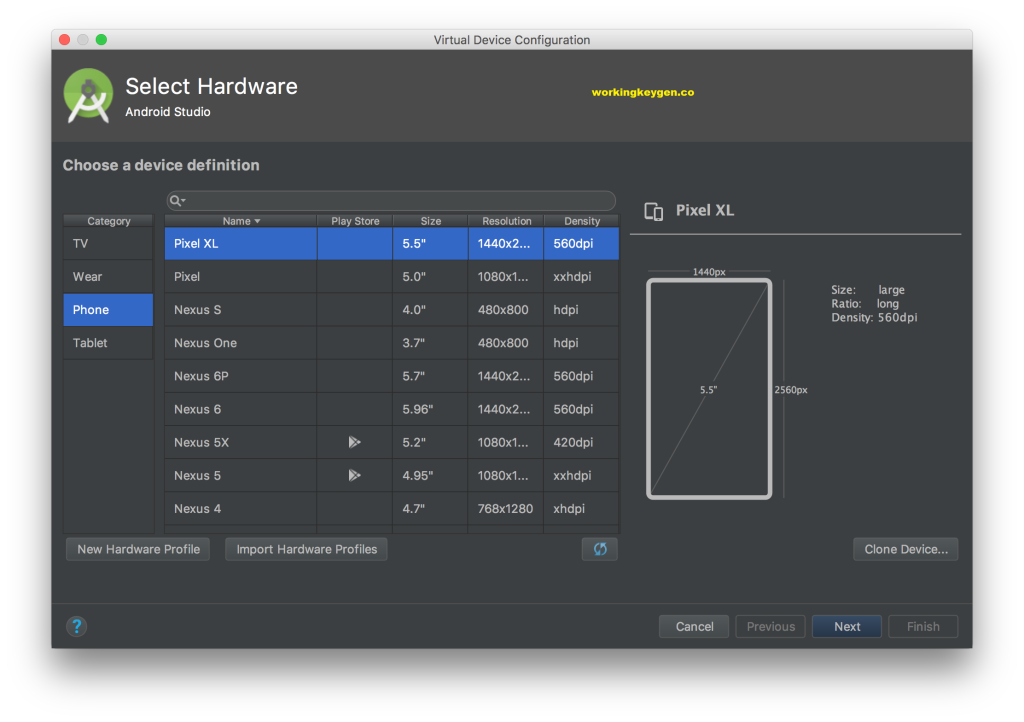Toggle sorting on the Name column header
This screenshot has height=722, width=1024.
click(x=239, y=221)
